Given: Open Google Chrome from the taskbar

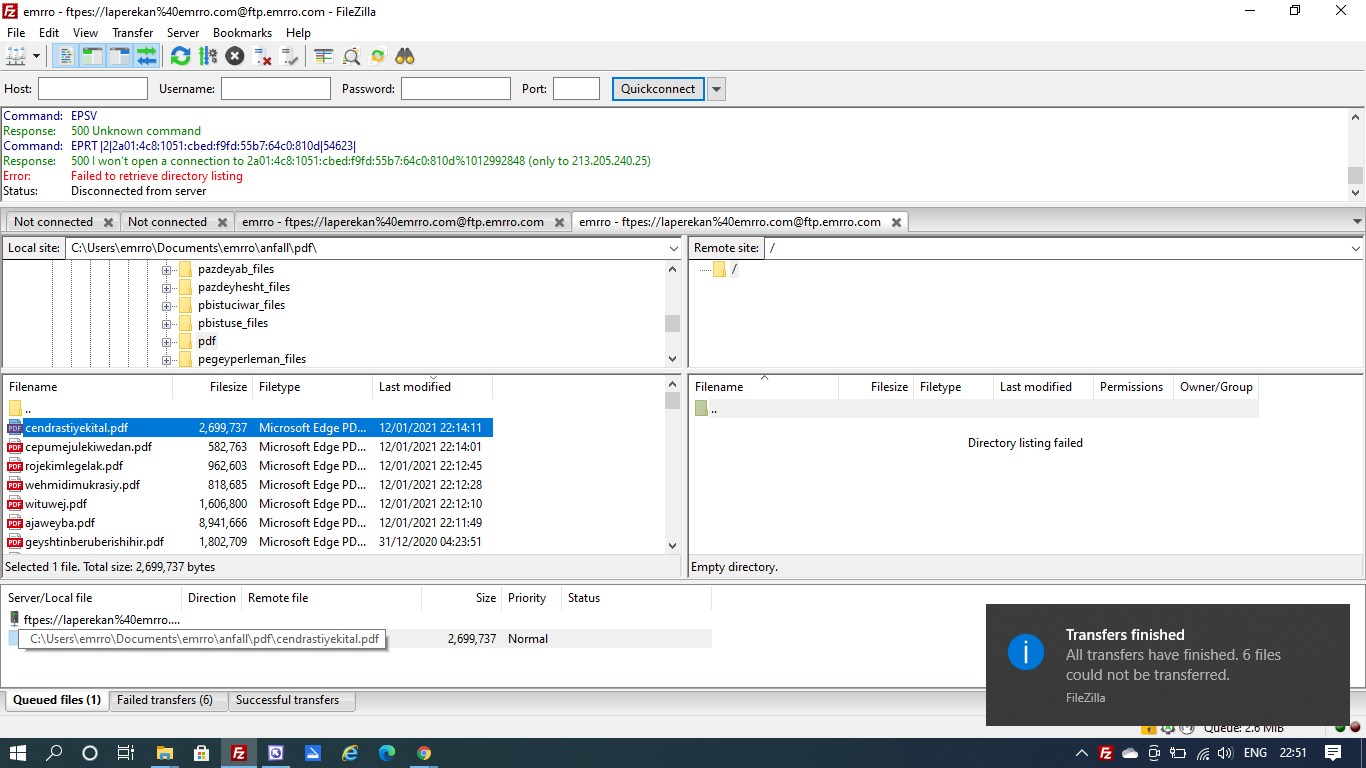Looking at the screenshot, I should click(x=424, y=753).
